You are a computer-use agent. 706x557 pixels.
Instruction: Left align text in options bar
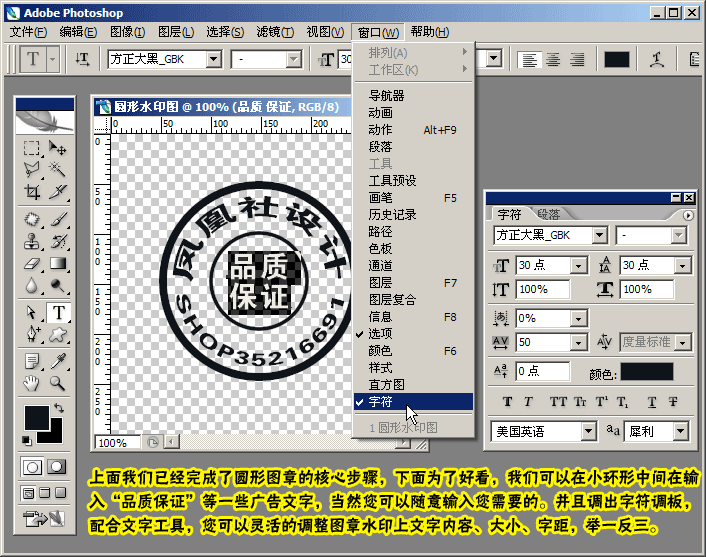pyautogui.click(x=530, y=59)
